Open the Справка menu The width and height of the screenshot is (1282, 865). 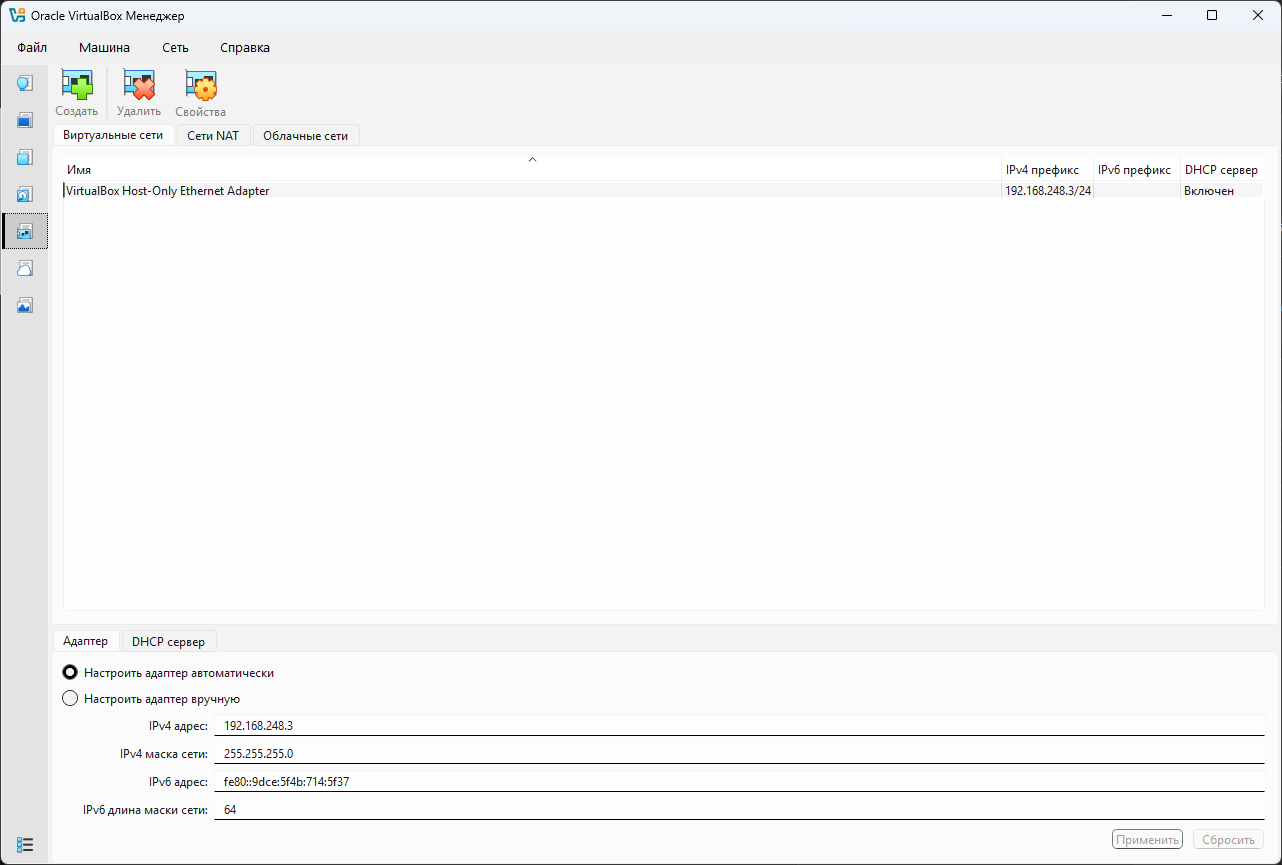245,47
